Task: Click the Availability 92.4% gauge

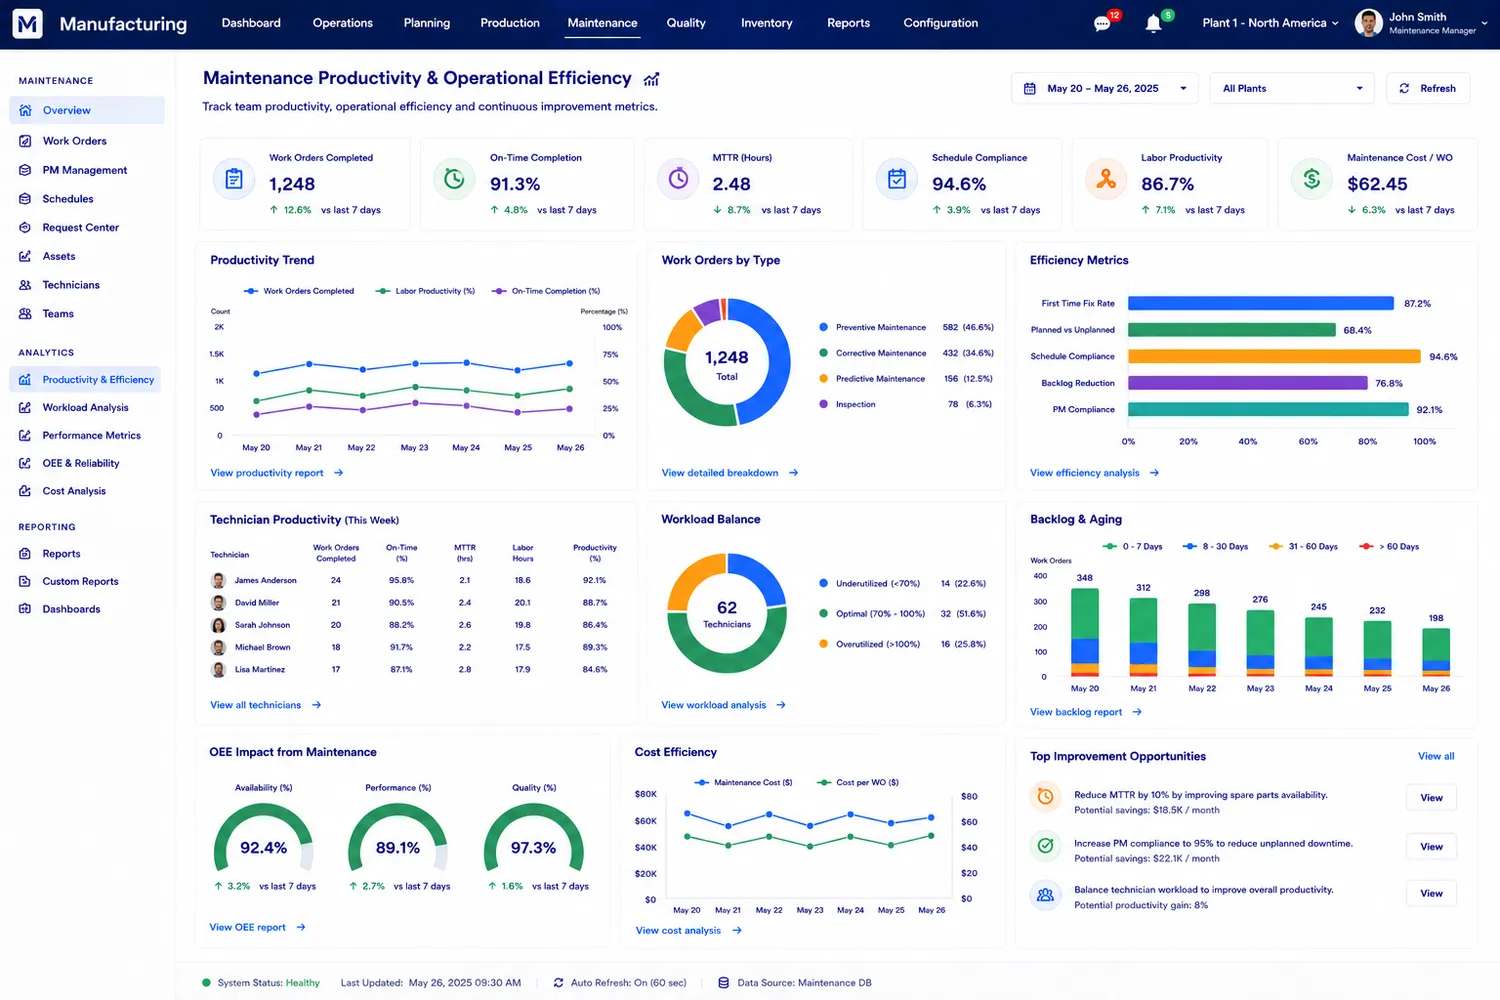Action: [x=264, y=838]
